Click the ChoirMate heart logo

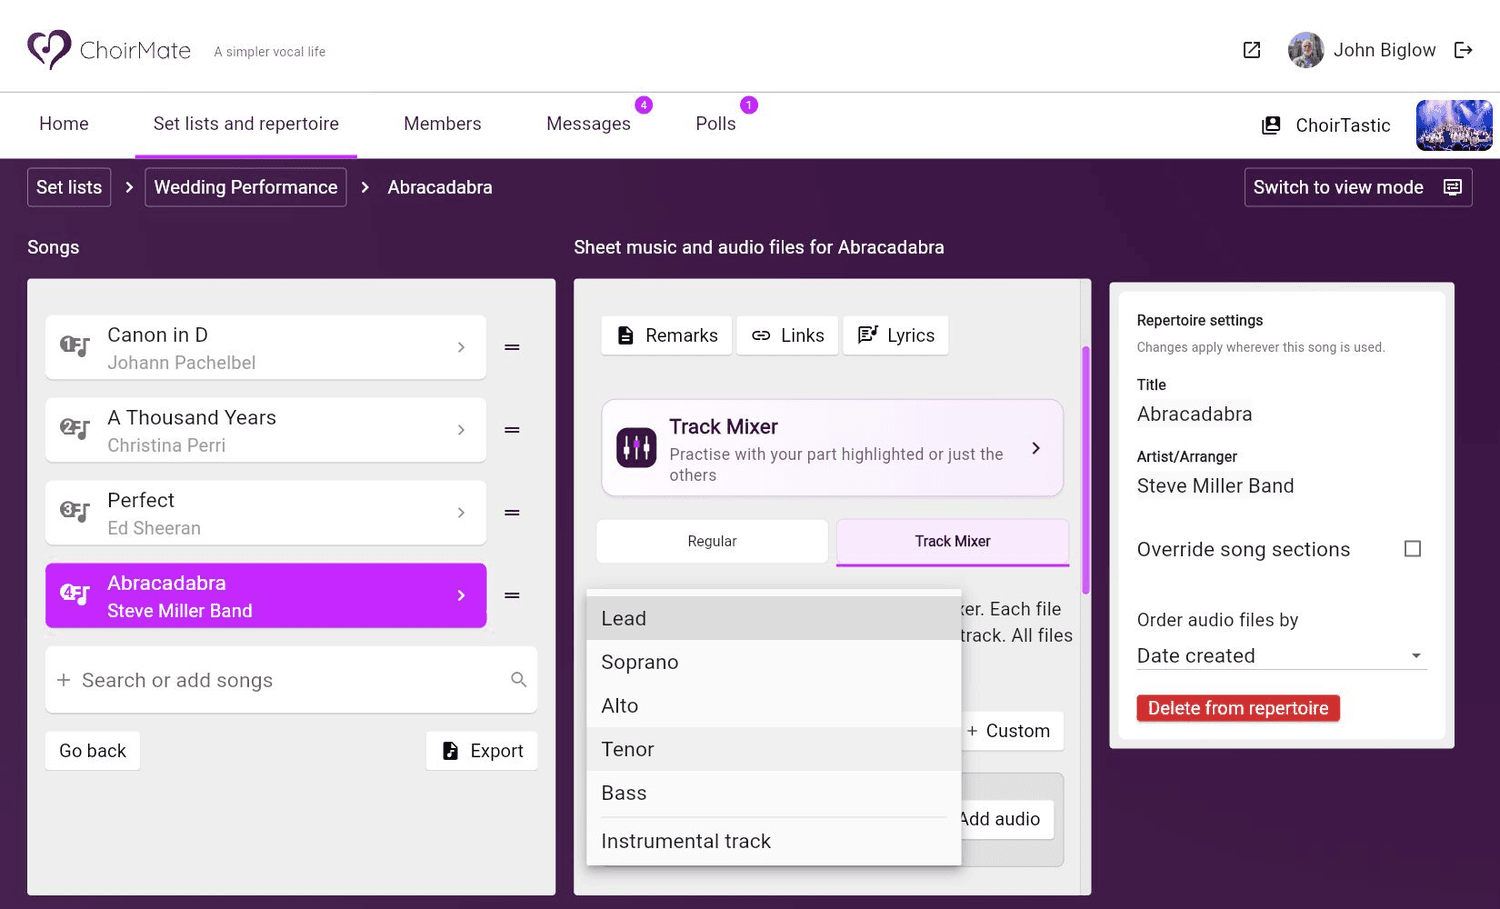click(49, 49)
